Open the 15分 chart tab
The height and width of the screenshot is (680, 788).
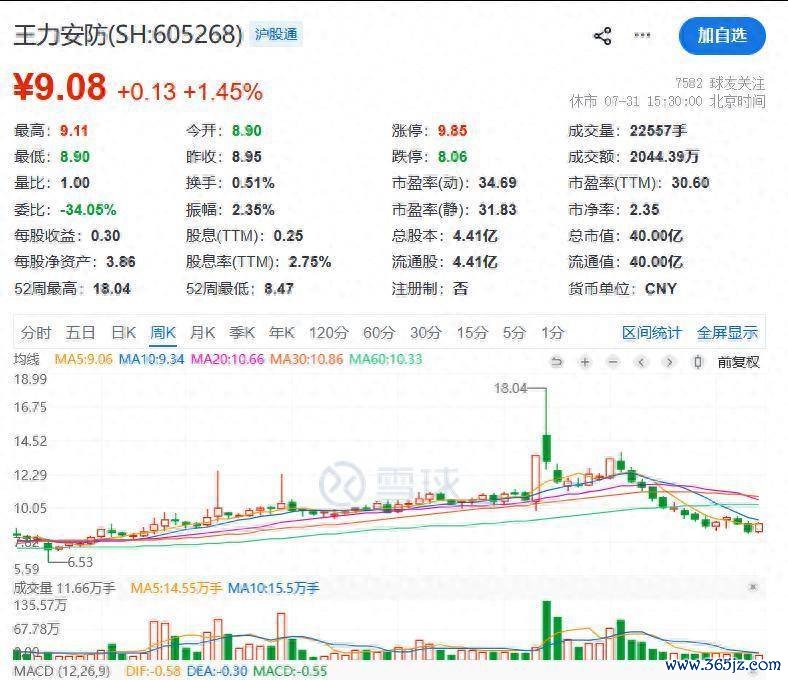pyautogui.click(x=472, y=333)
